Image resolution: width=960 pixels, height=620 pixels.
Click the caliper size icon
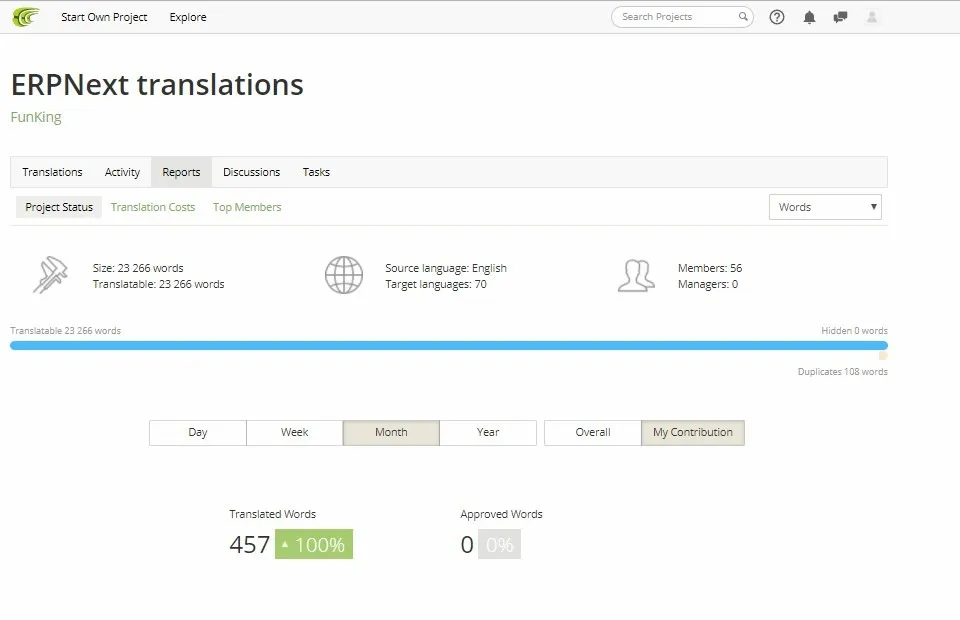pyautogui.click(x=50, y=275)
